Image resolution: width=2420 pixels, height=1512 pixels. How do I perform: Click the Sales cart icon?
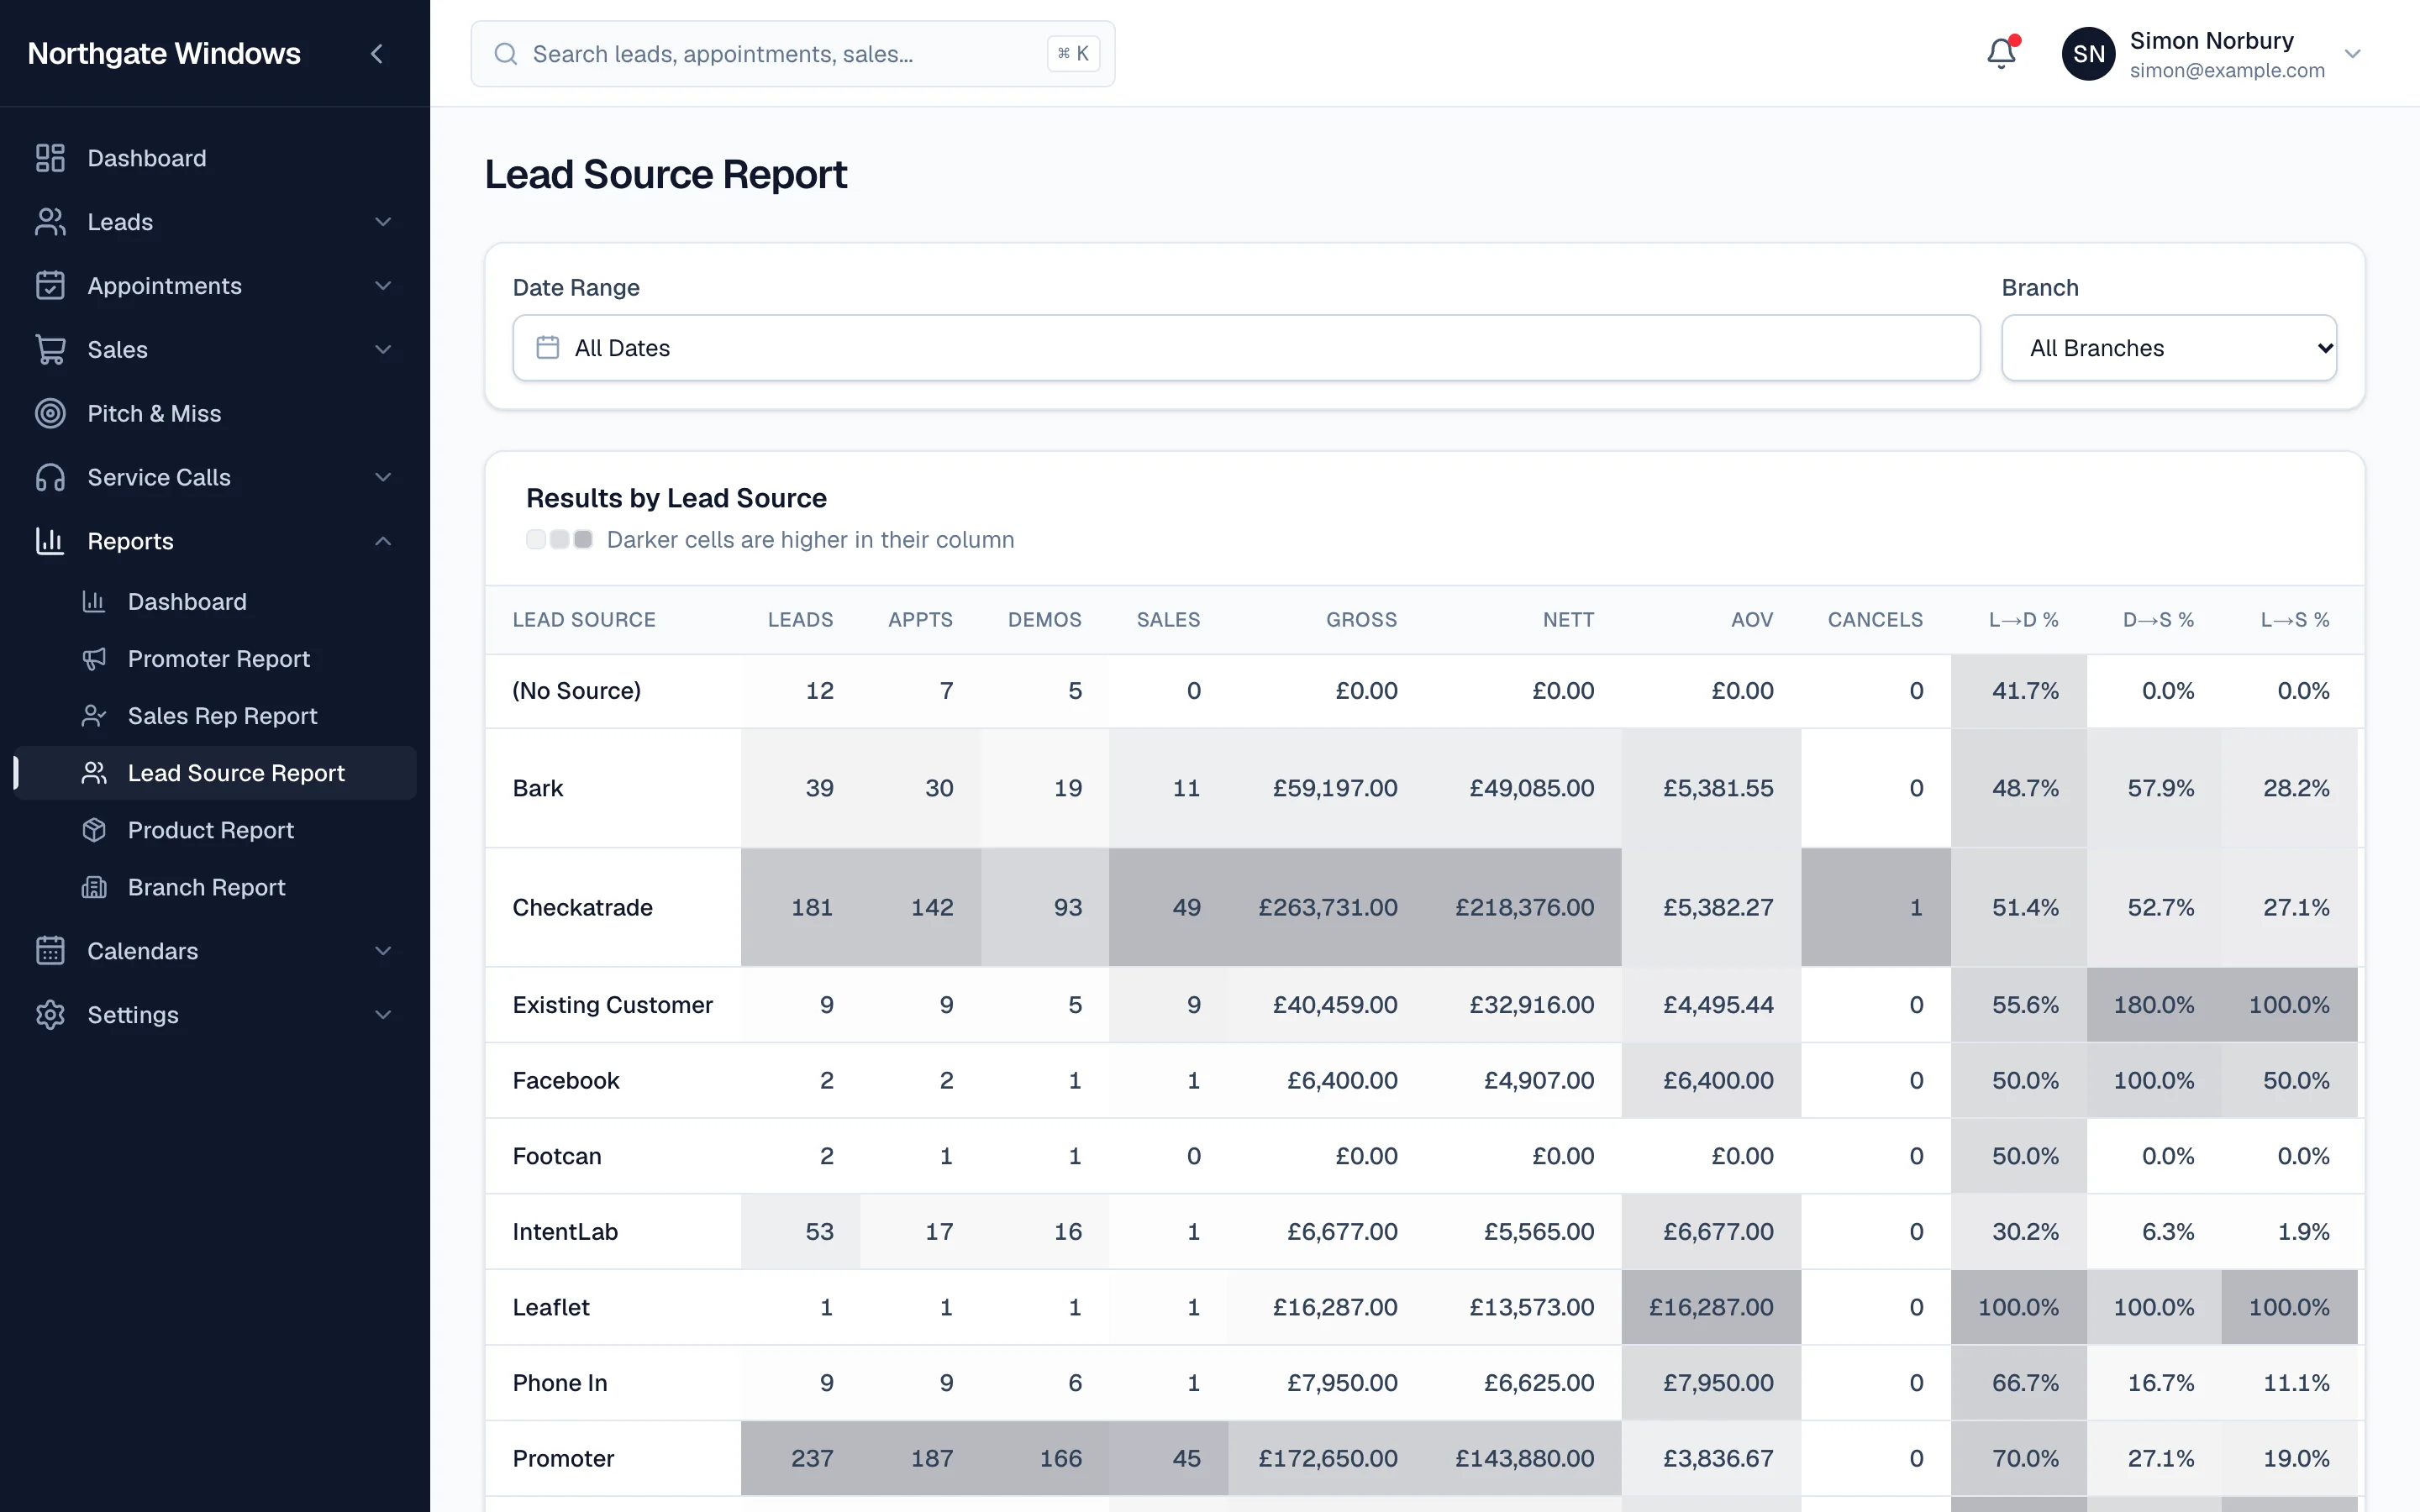[50, 350]
